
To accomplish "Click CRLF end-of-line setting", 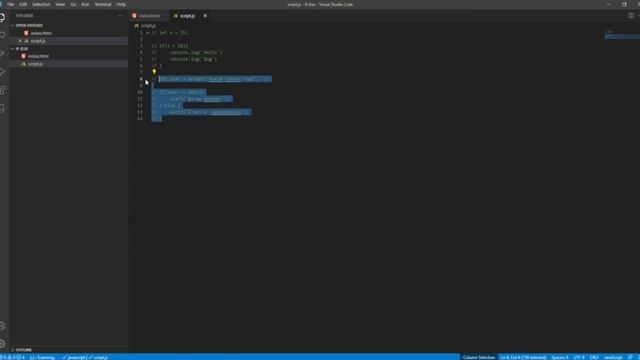I will [594, 357].
